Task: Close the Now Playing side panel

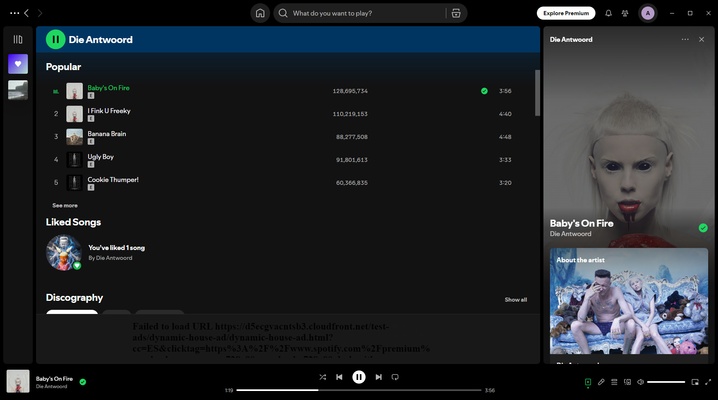Action: point(702,39)
